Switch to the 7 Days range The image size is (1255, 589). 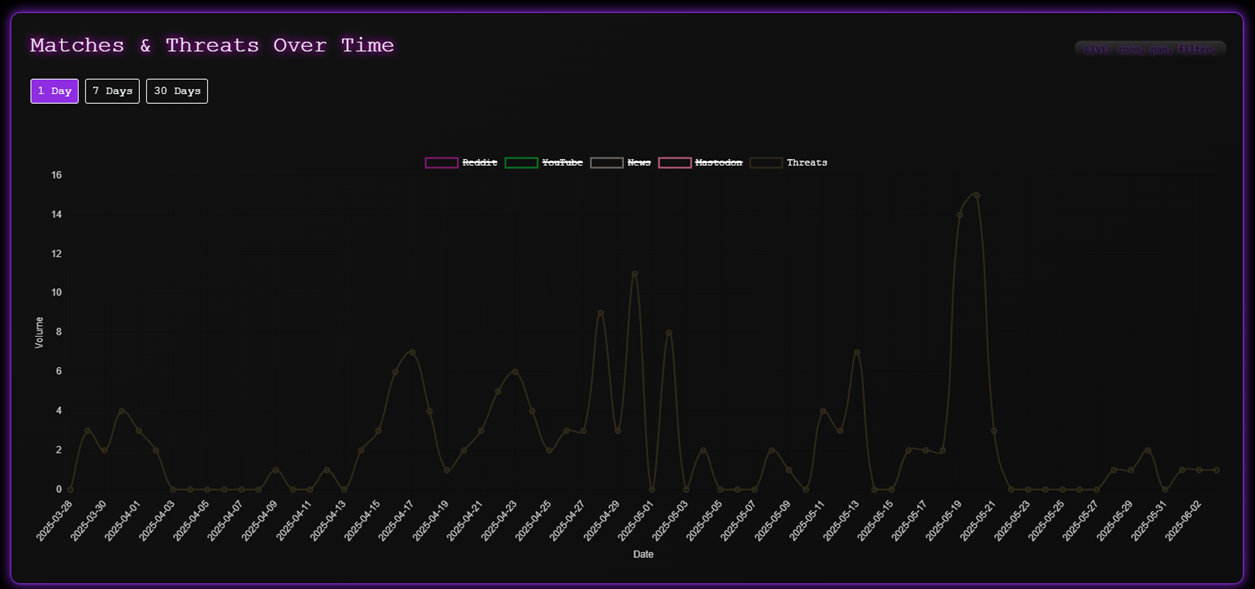point(112,91)
